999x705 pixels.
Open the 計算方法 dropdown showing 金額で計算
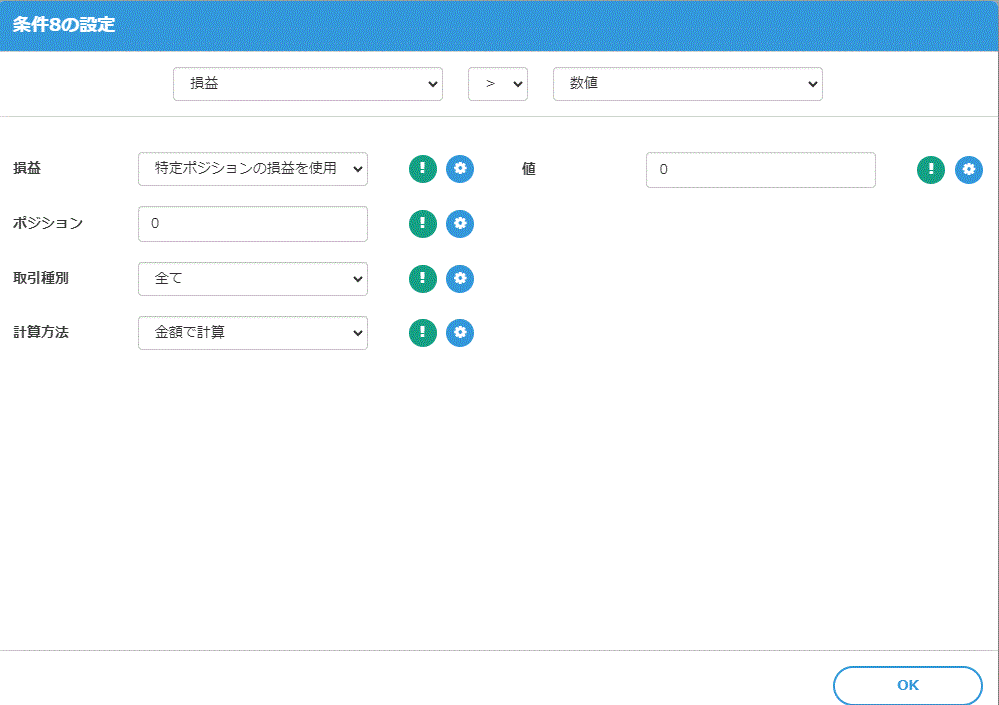point(252,333)
